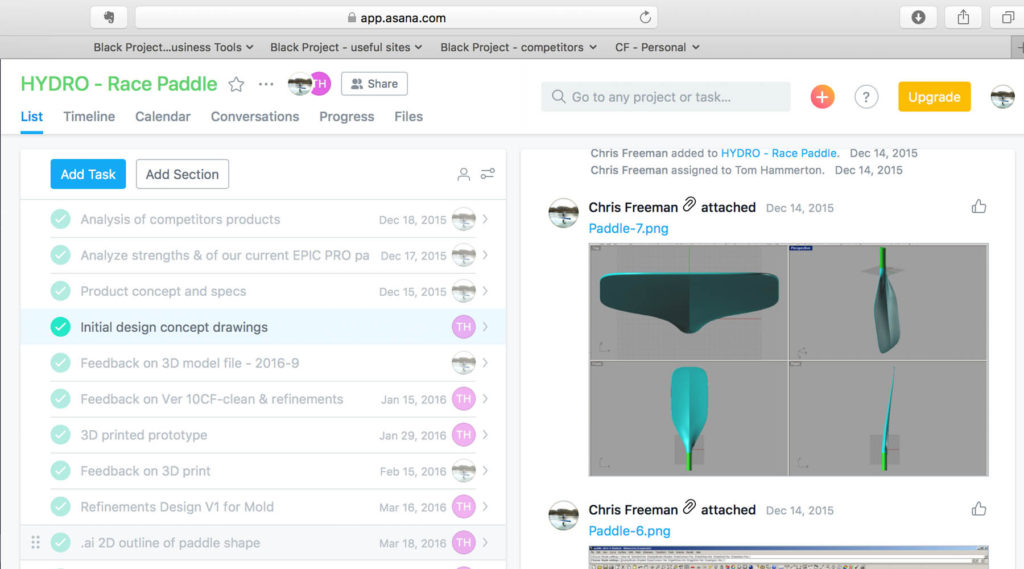Open the Conversations tab
The width and height of the screenshot is (1024, 569).
[255, 117]
